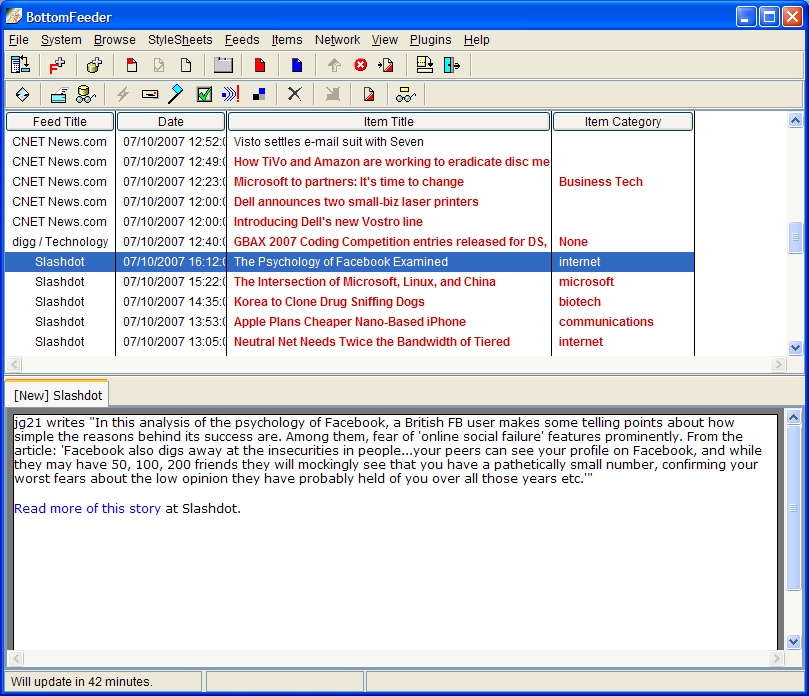
Task: Click the blue flag marker icon
Action: (x=176, y=94)
